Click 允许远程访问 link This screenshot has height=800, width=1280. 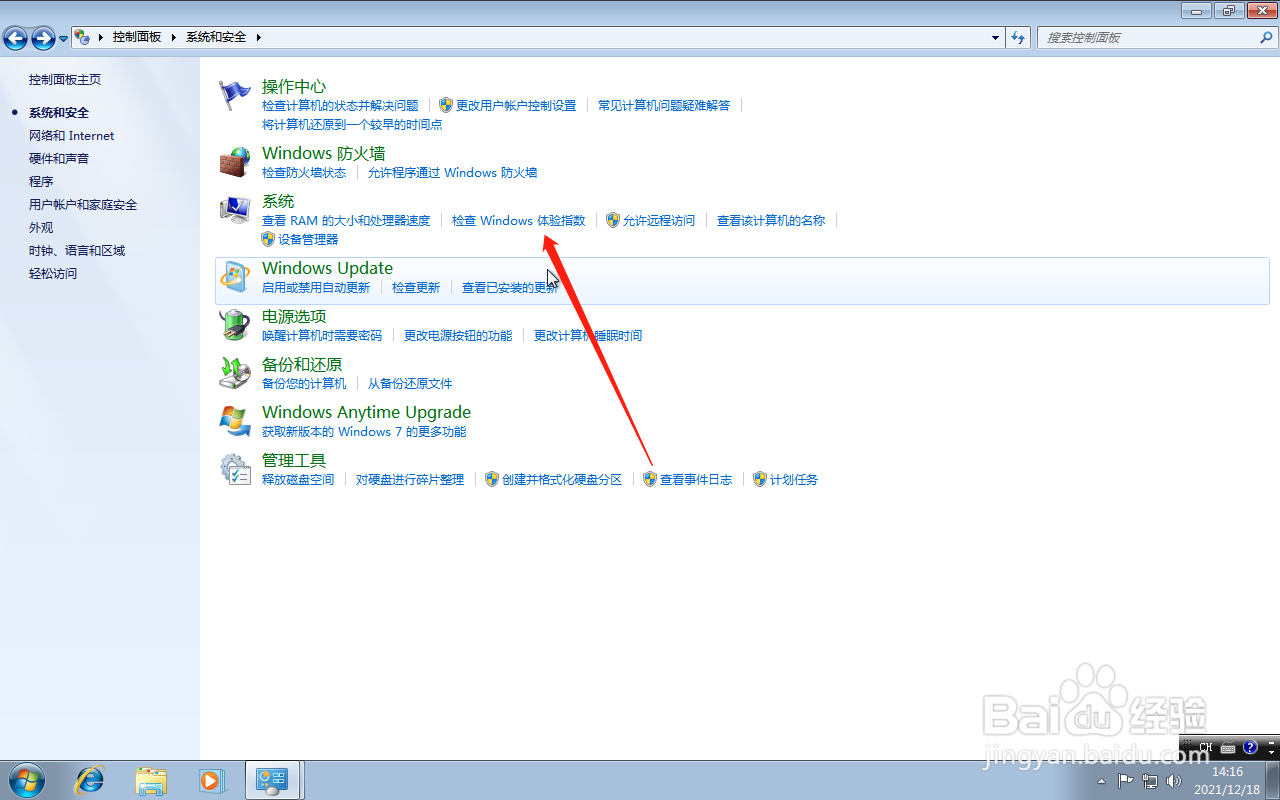[x=659, y=220]
